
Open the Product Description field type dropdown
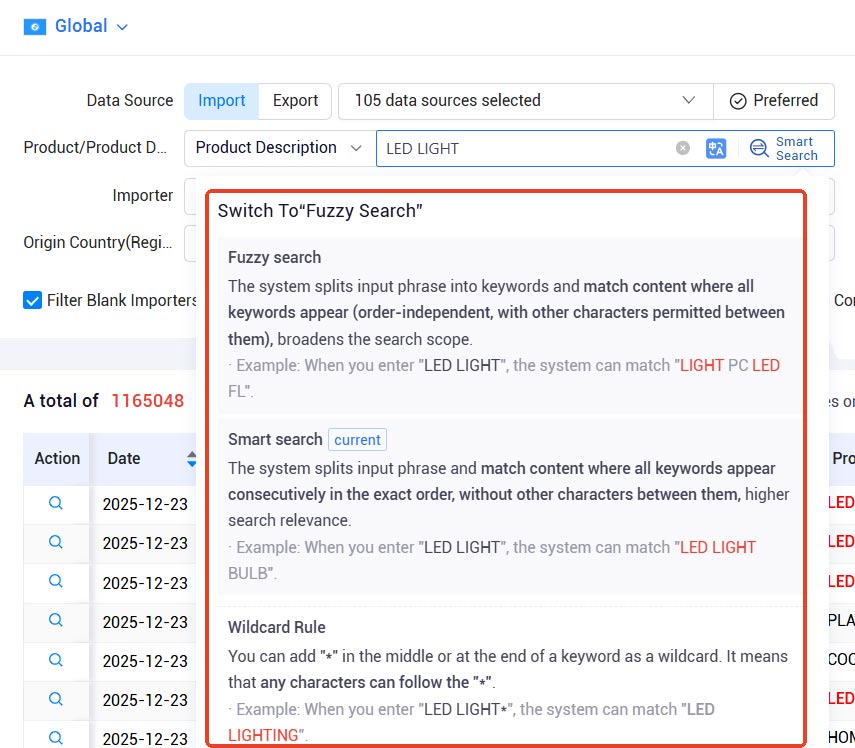click(280, 148)
